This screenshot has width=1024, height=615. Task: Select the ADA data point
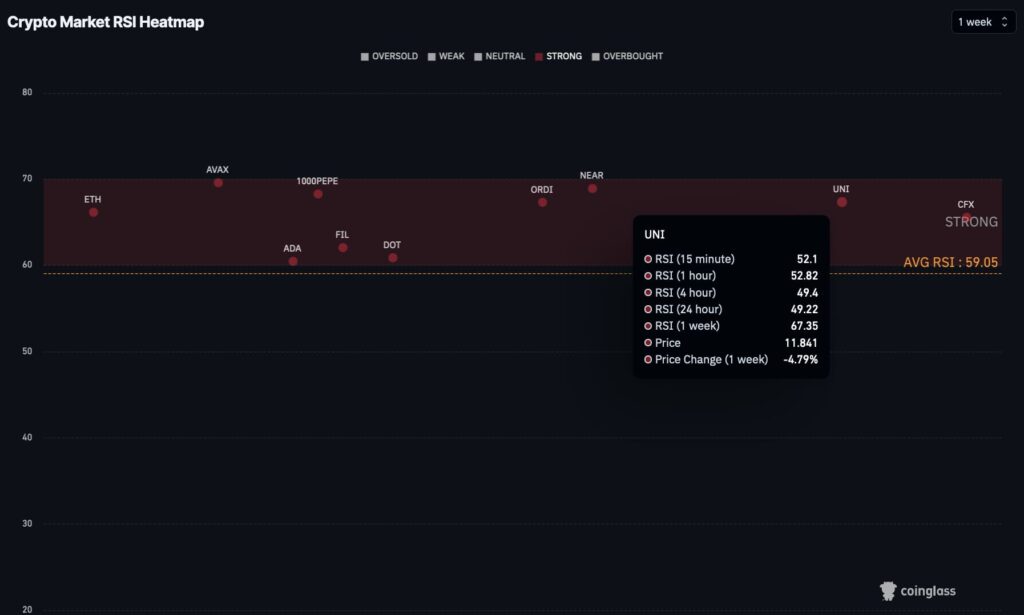click(293, 261)
